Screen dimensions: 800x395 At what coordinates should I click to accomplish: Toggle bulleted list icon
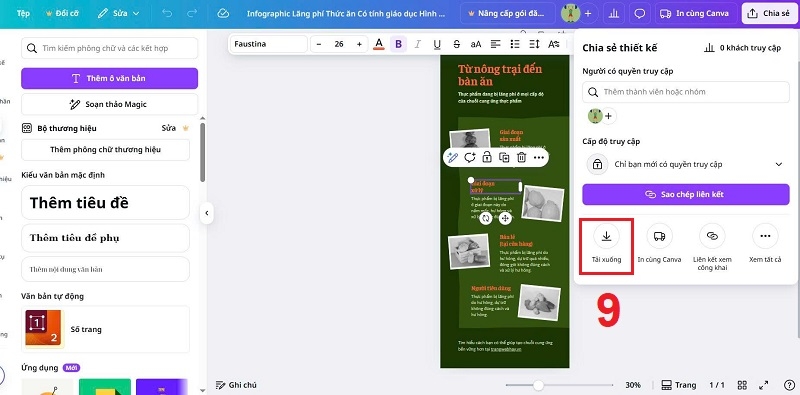click(x=515, y=44)
